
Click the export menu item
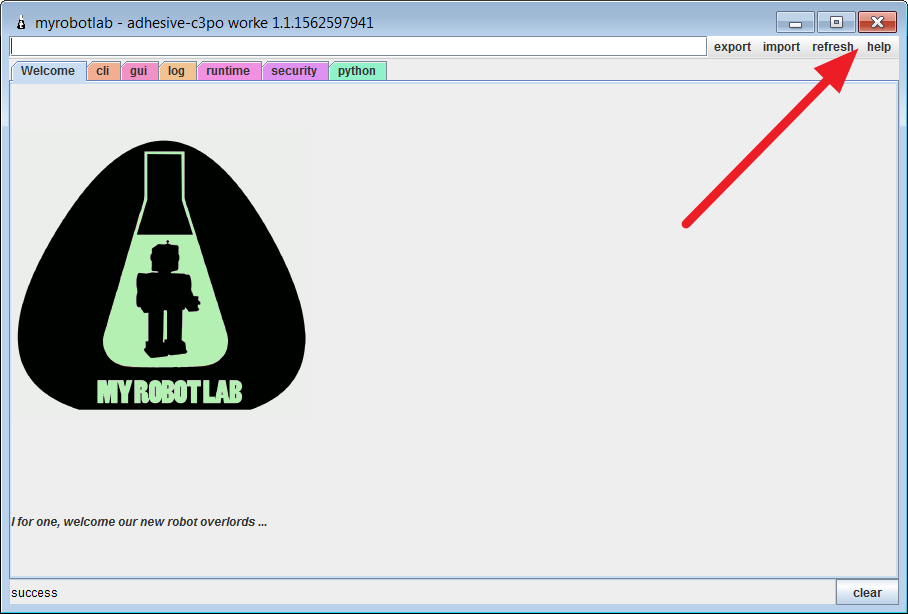pos(733,47)
